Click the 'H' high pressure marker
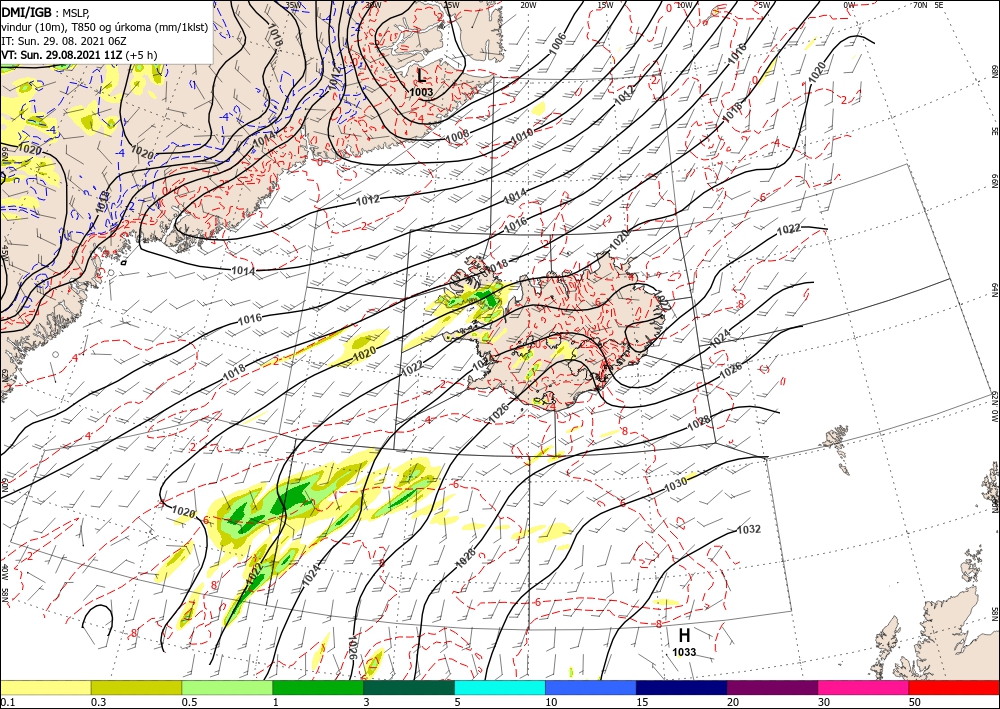Screen dimensions: 1000x709 (x=684, y=635)
